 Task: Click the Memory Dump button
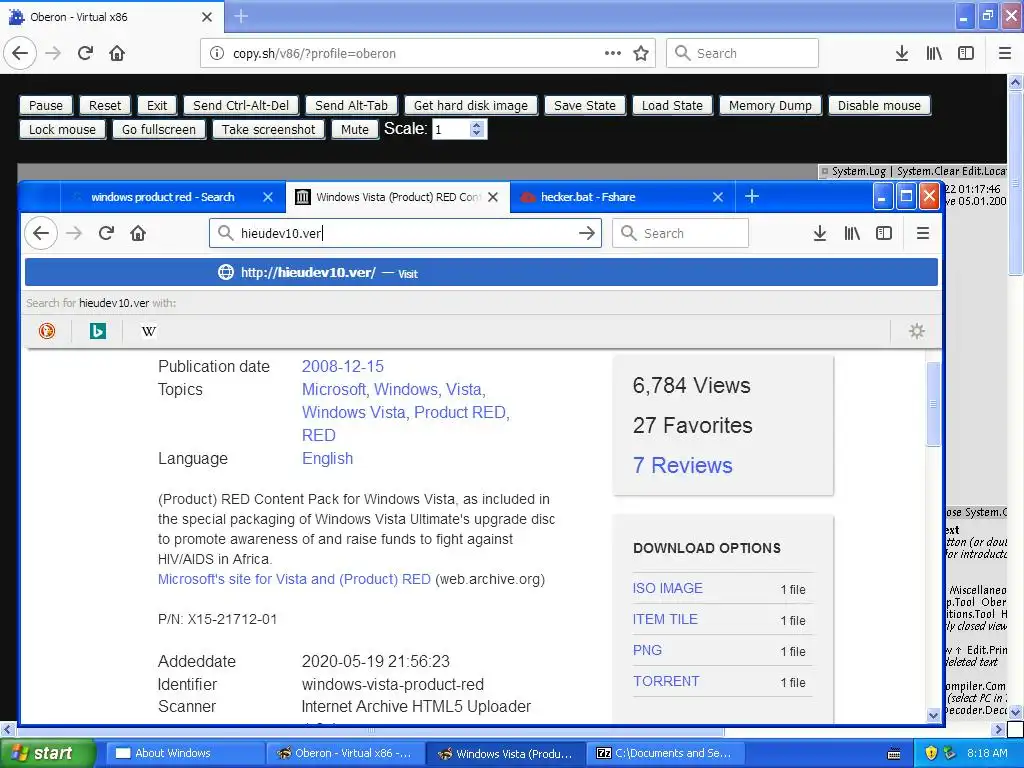pyautogui.click(x=770, y=105)
